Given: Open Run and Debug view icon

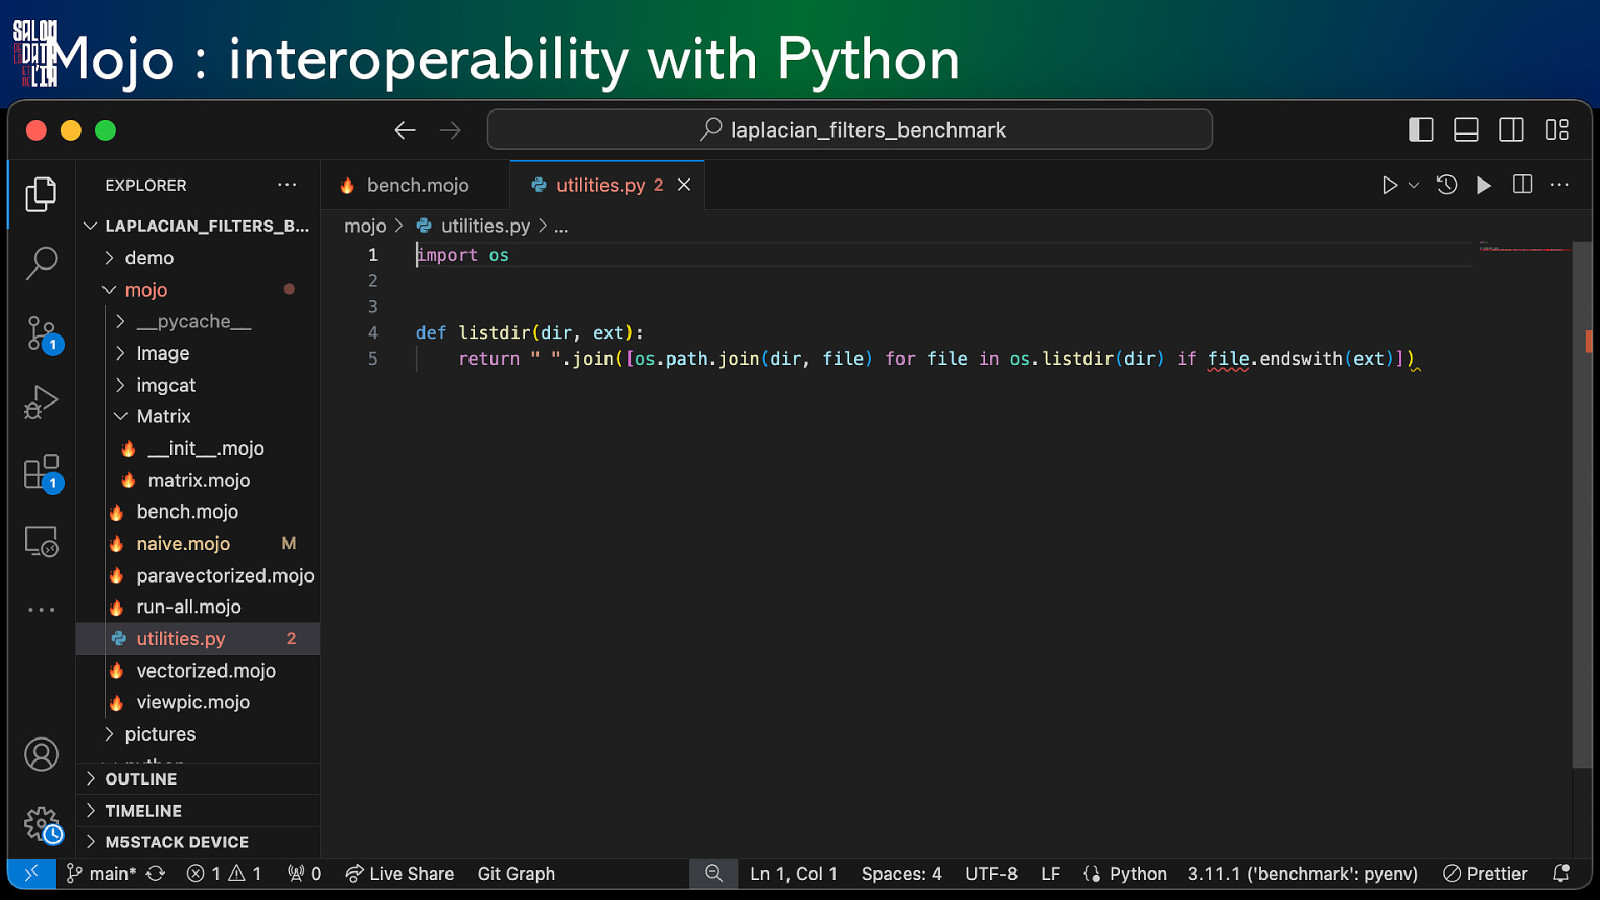Looking at the screenshot, I should coord(41,402).
